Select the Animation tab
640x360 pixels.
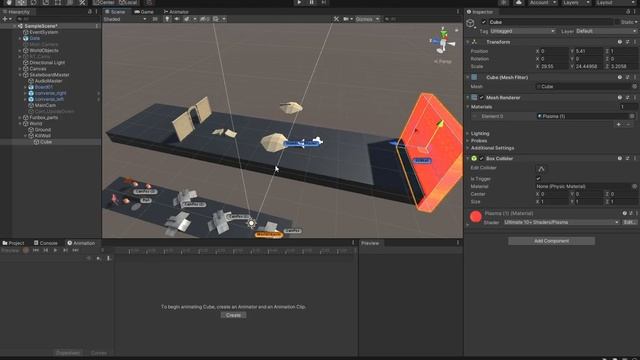tap(81, 243)
